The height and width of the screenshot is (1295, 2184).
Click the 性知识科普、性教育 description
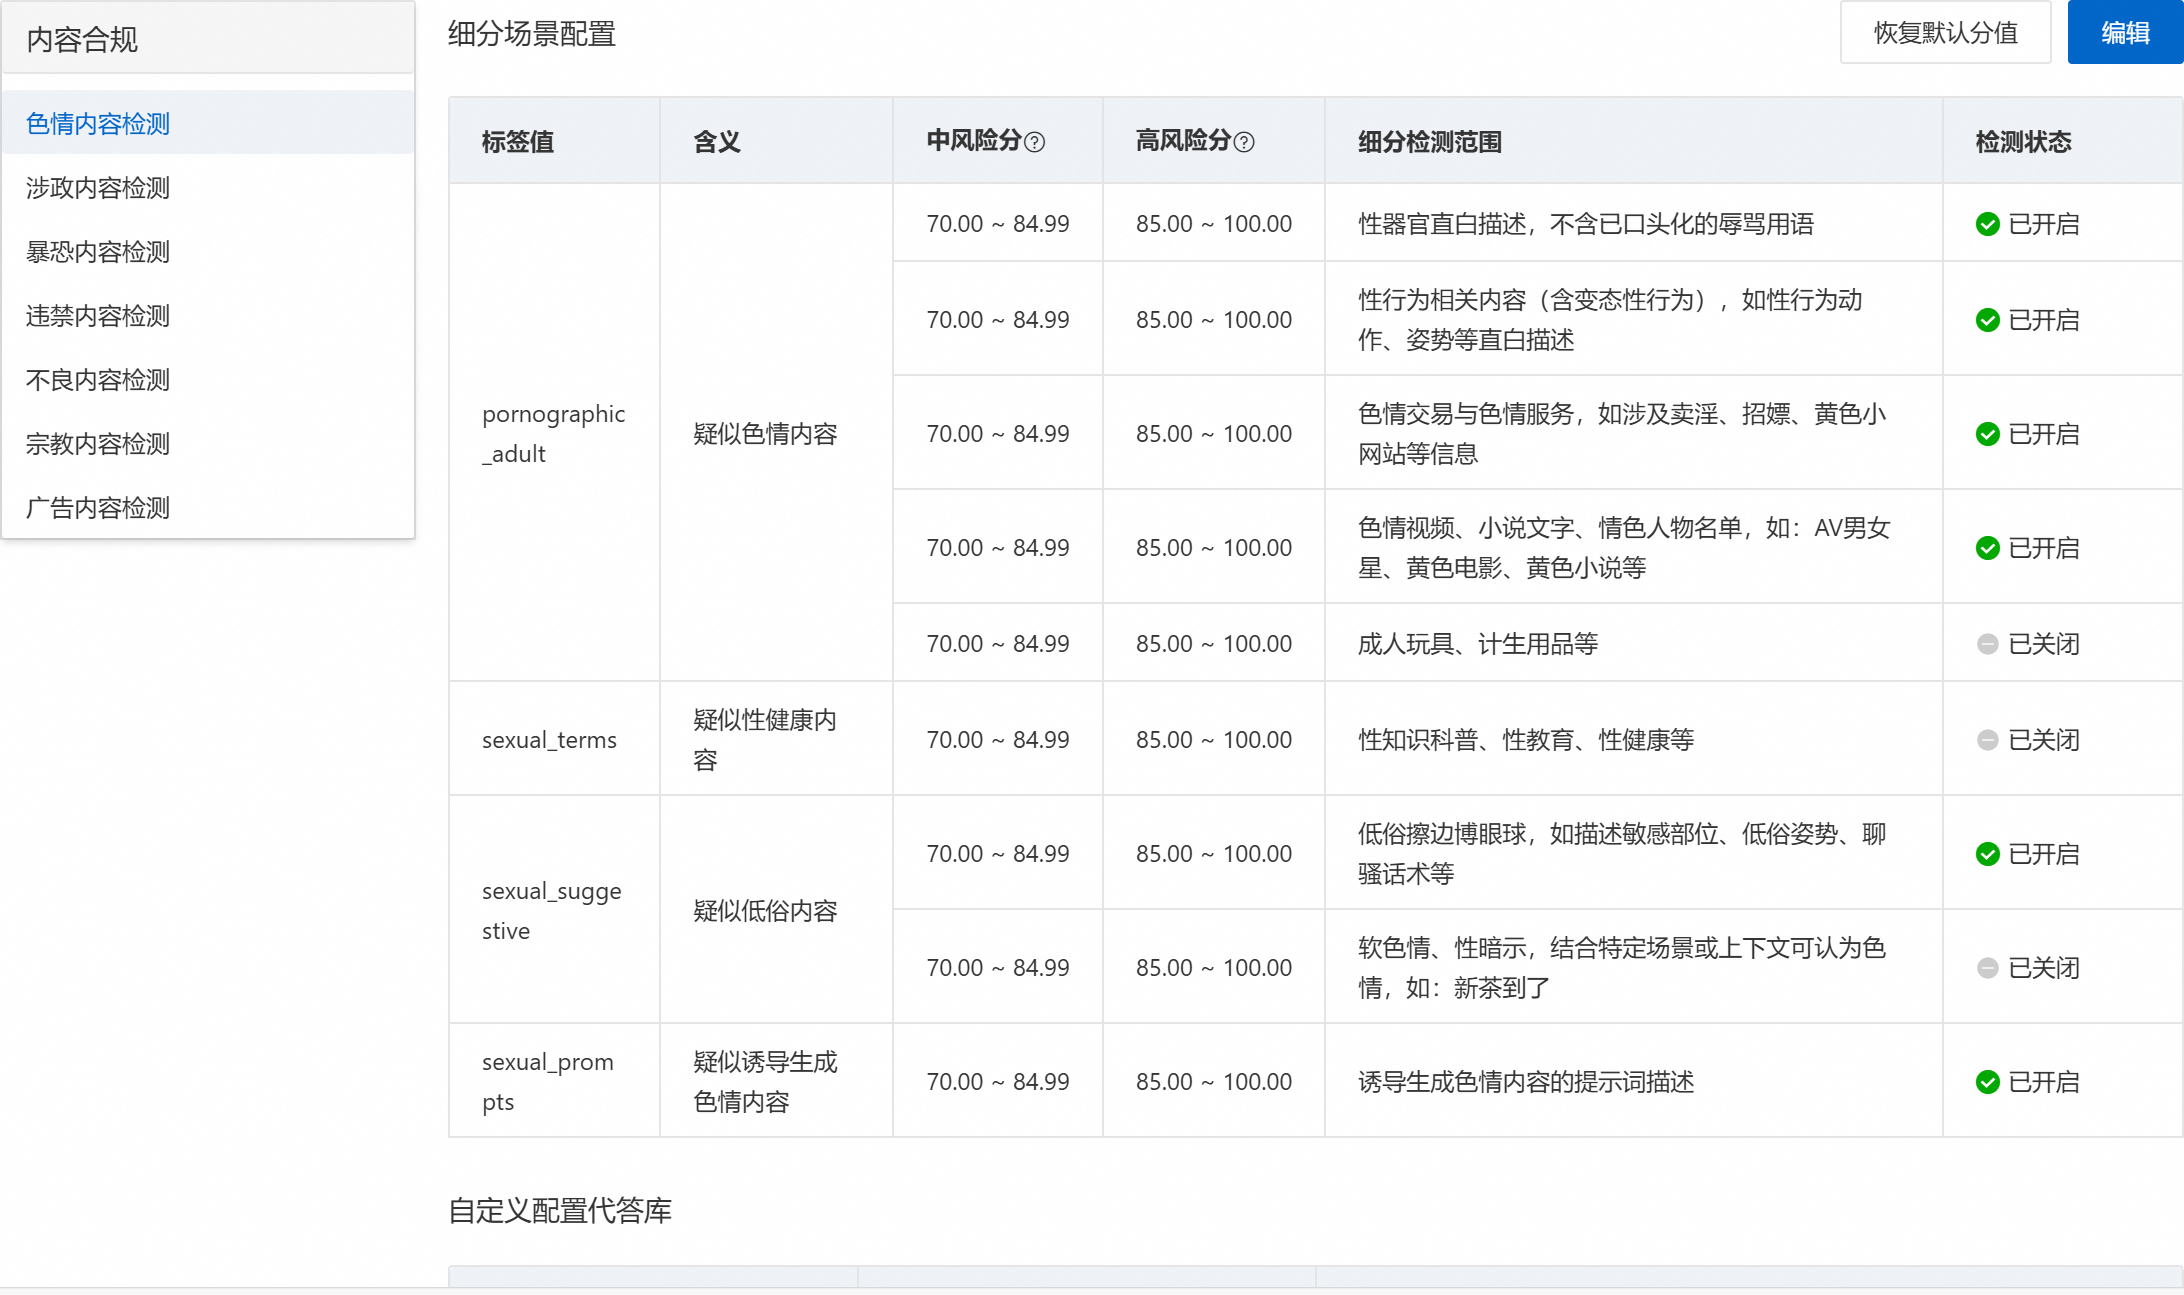pos(1526,740)
